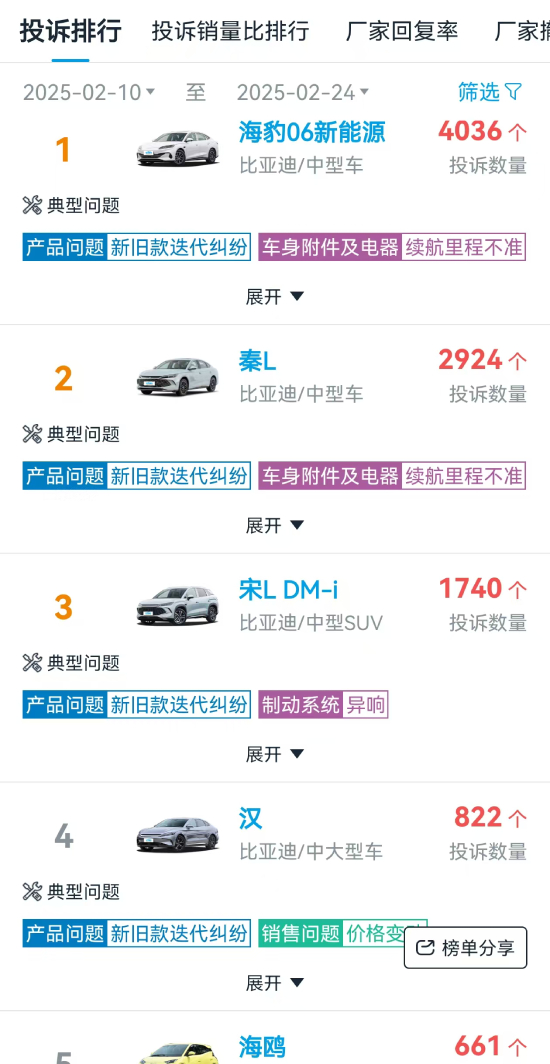Select the 投诉排行 tab
The height and width of the screenshot is (1064, 550).
[x=71, y=31]
